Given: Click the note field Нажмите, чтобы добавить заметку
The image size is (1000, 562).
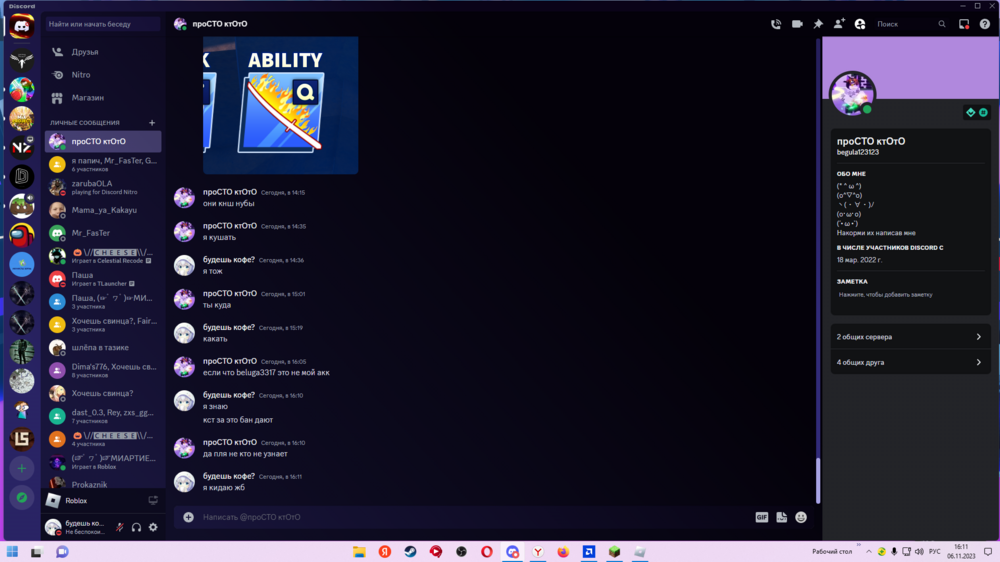Looking at the screenshot, I should coord(909,295).
